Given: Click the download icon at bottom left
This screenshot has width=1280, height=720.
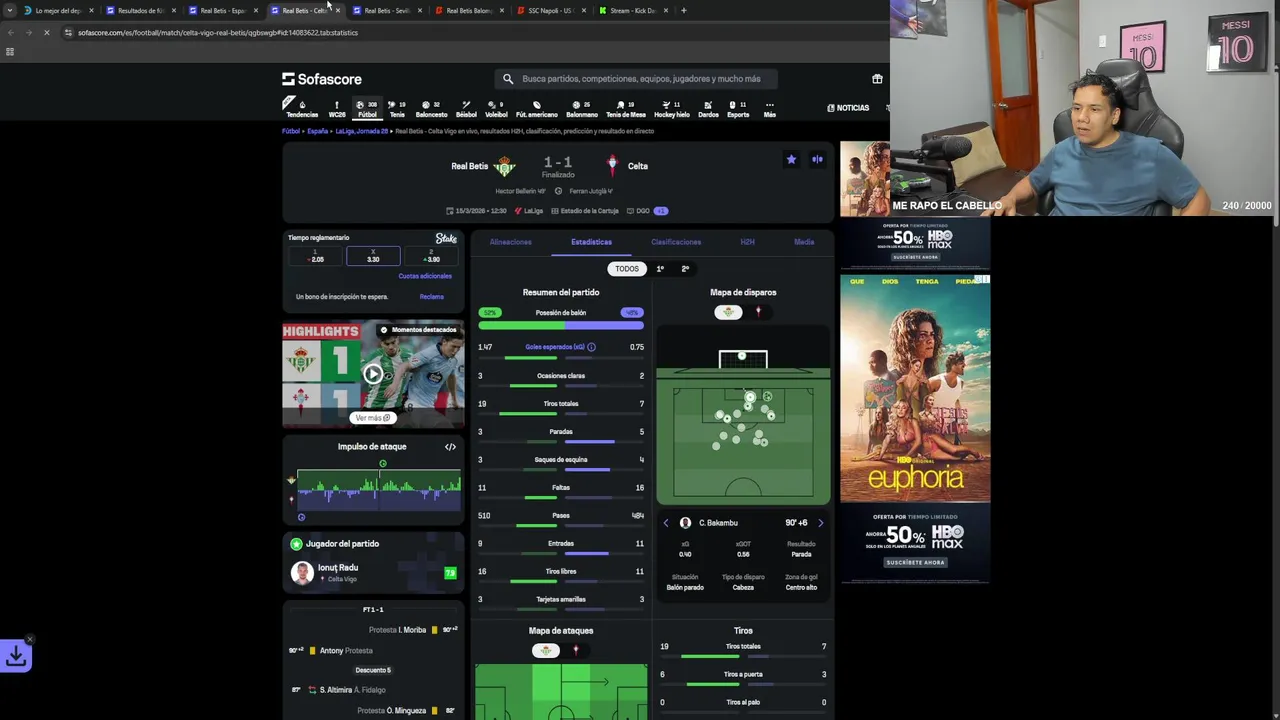Looking at the screenshot, I should tap(16, 656).
